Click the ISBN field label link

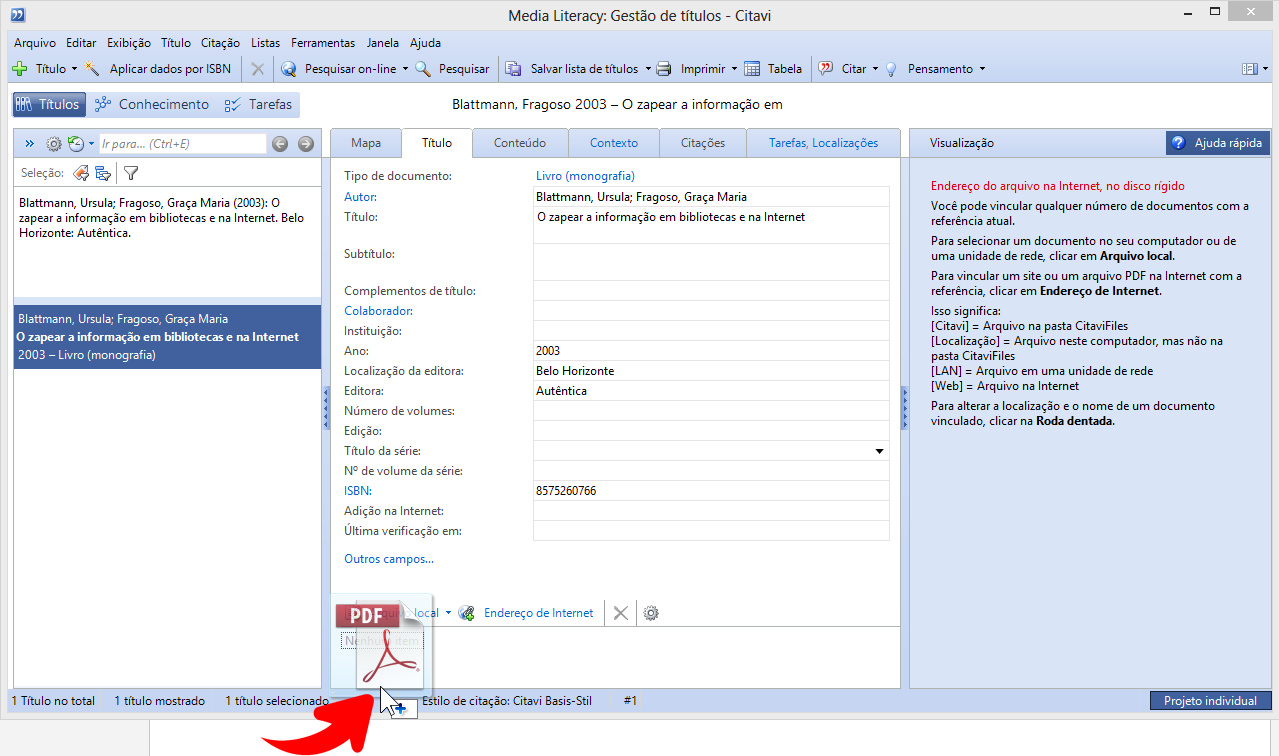click(x=358, y=491)
